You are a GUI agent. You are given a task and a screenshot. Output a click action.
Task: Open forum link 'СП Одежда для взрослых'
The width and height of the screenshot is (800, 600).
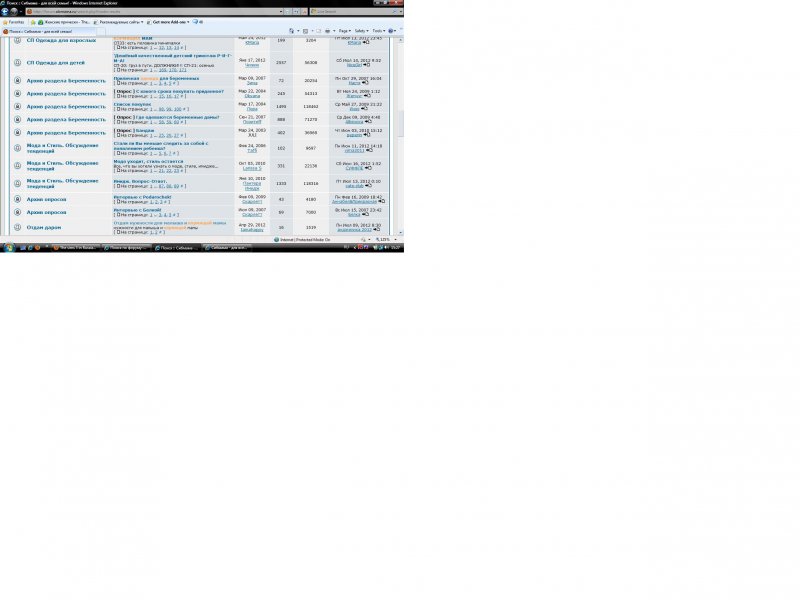click(61, 40)
